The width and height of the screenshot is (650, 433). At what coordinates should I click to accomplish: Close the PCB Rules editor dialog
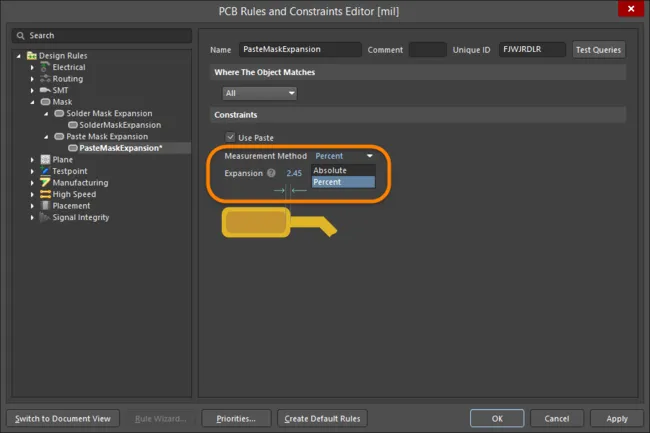click(x=631, y=9)
